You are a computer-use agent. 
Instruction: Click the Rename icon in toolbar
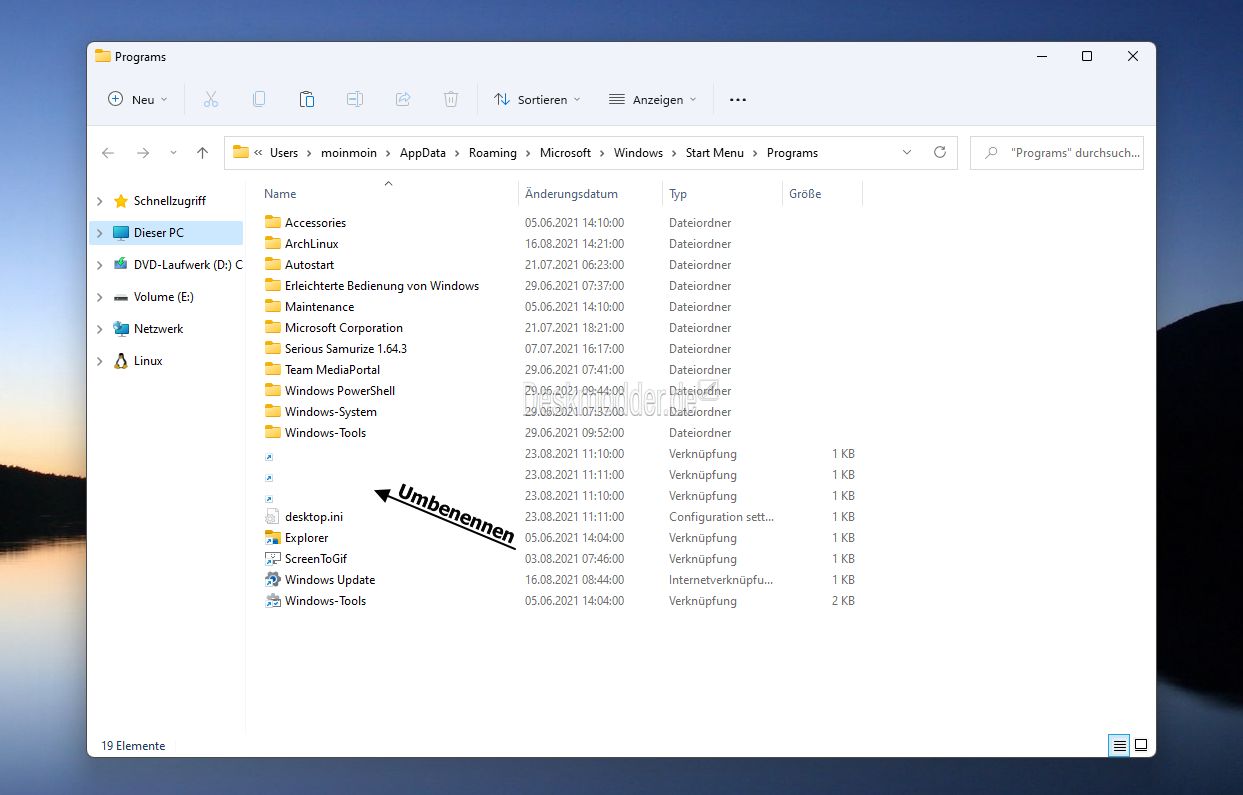coord(355,99)
